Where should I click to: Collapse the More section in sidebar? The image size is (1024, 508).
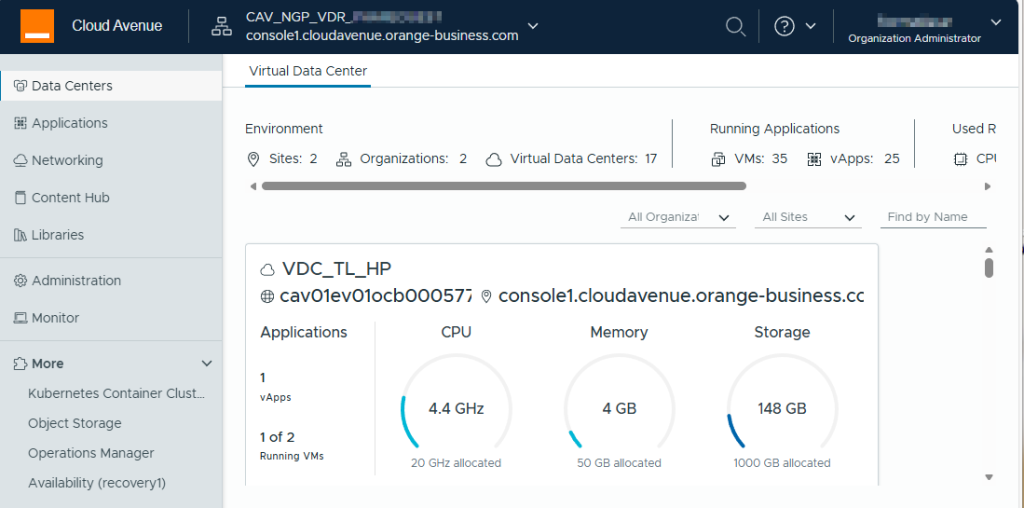207,364
